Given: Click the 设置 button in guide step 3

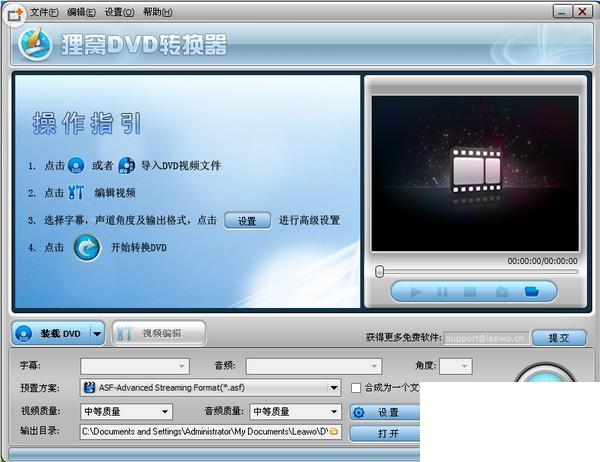Looking at the screenshot, I should point(248,221).
